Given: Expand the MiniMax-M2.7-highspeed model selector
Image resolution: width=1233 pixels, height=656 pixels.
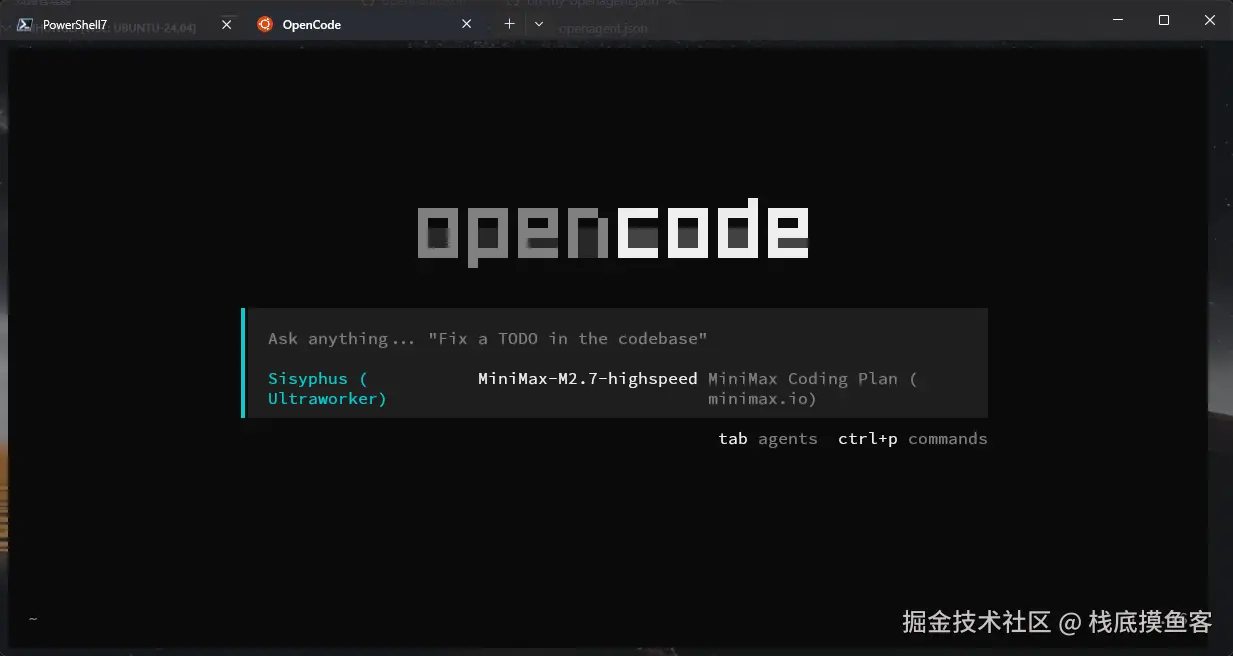Looking at the screenshot, I should coord(586,378).
